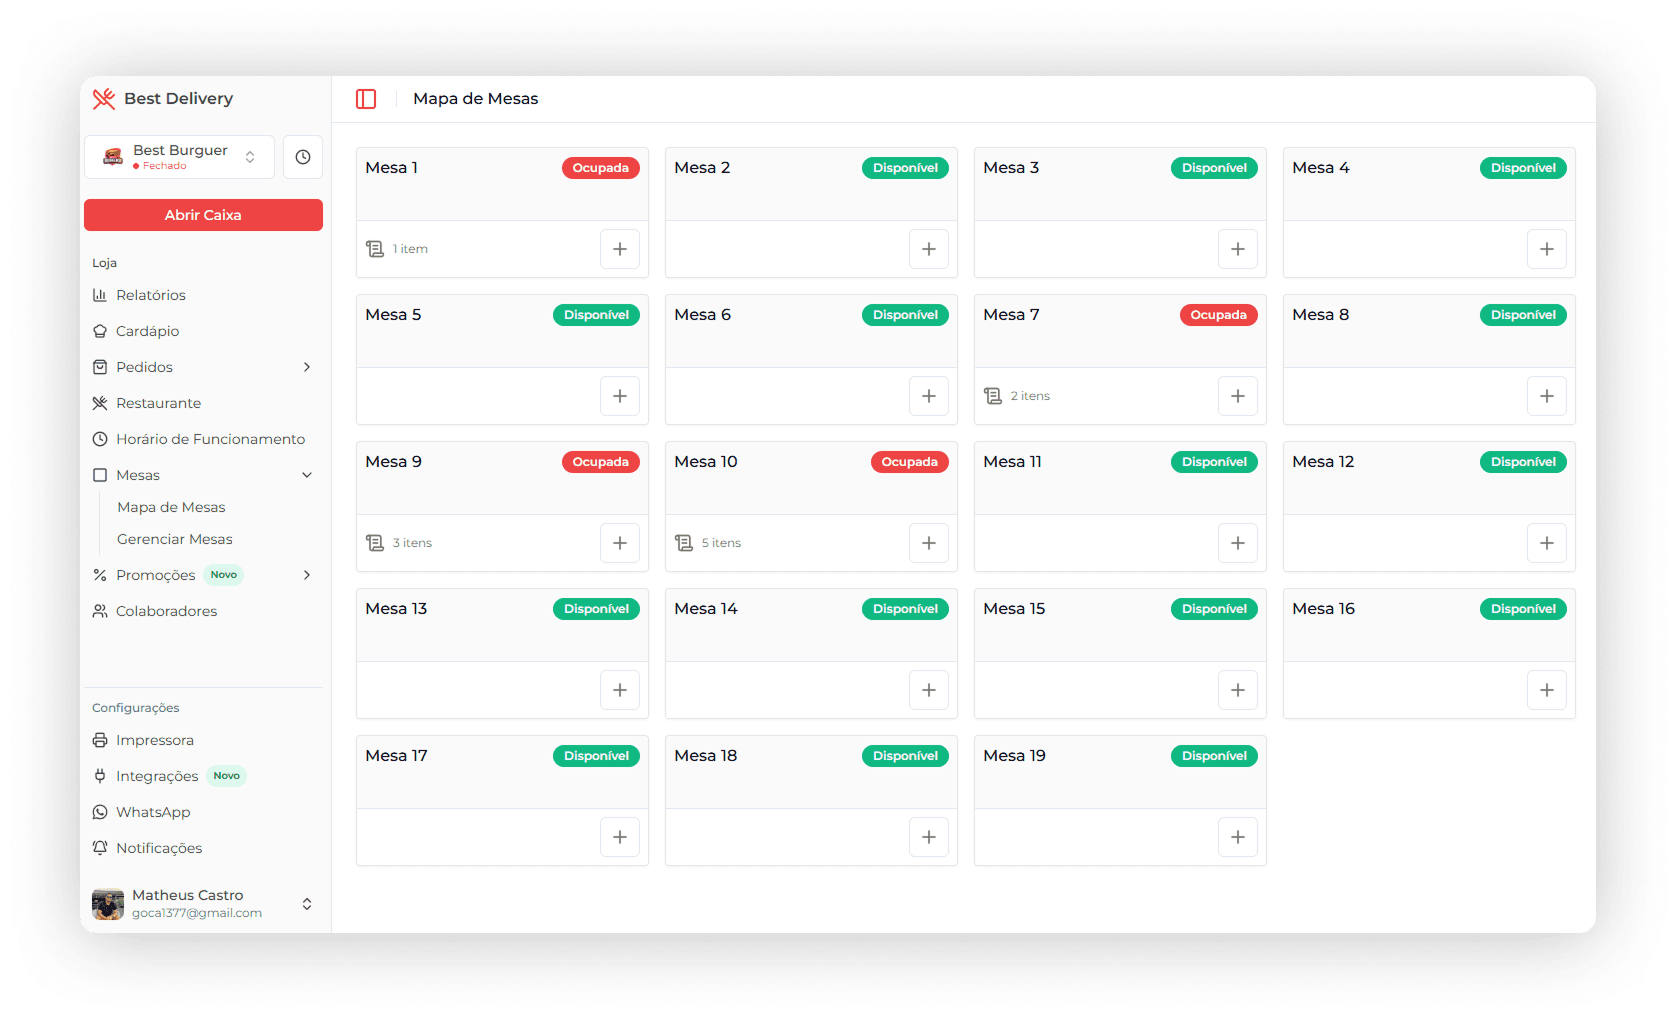Collapse the Mesas menu section
1676x1017 pixels.
[x=306, y=475]
